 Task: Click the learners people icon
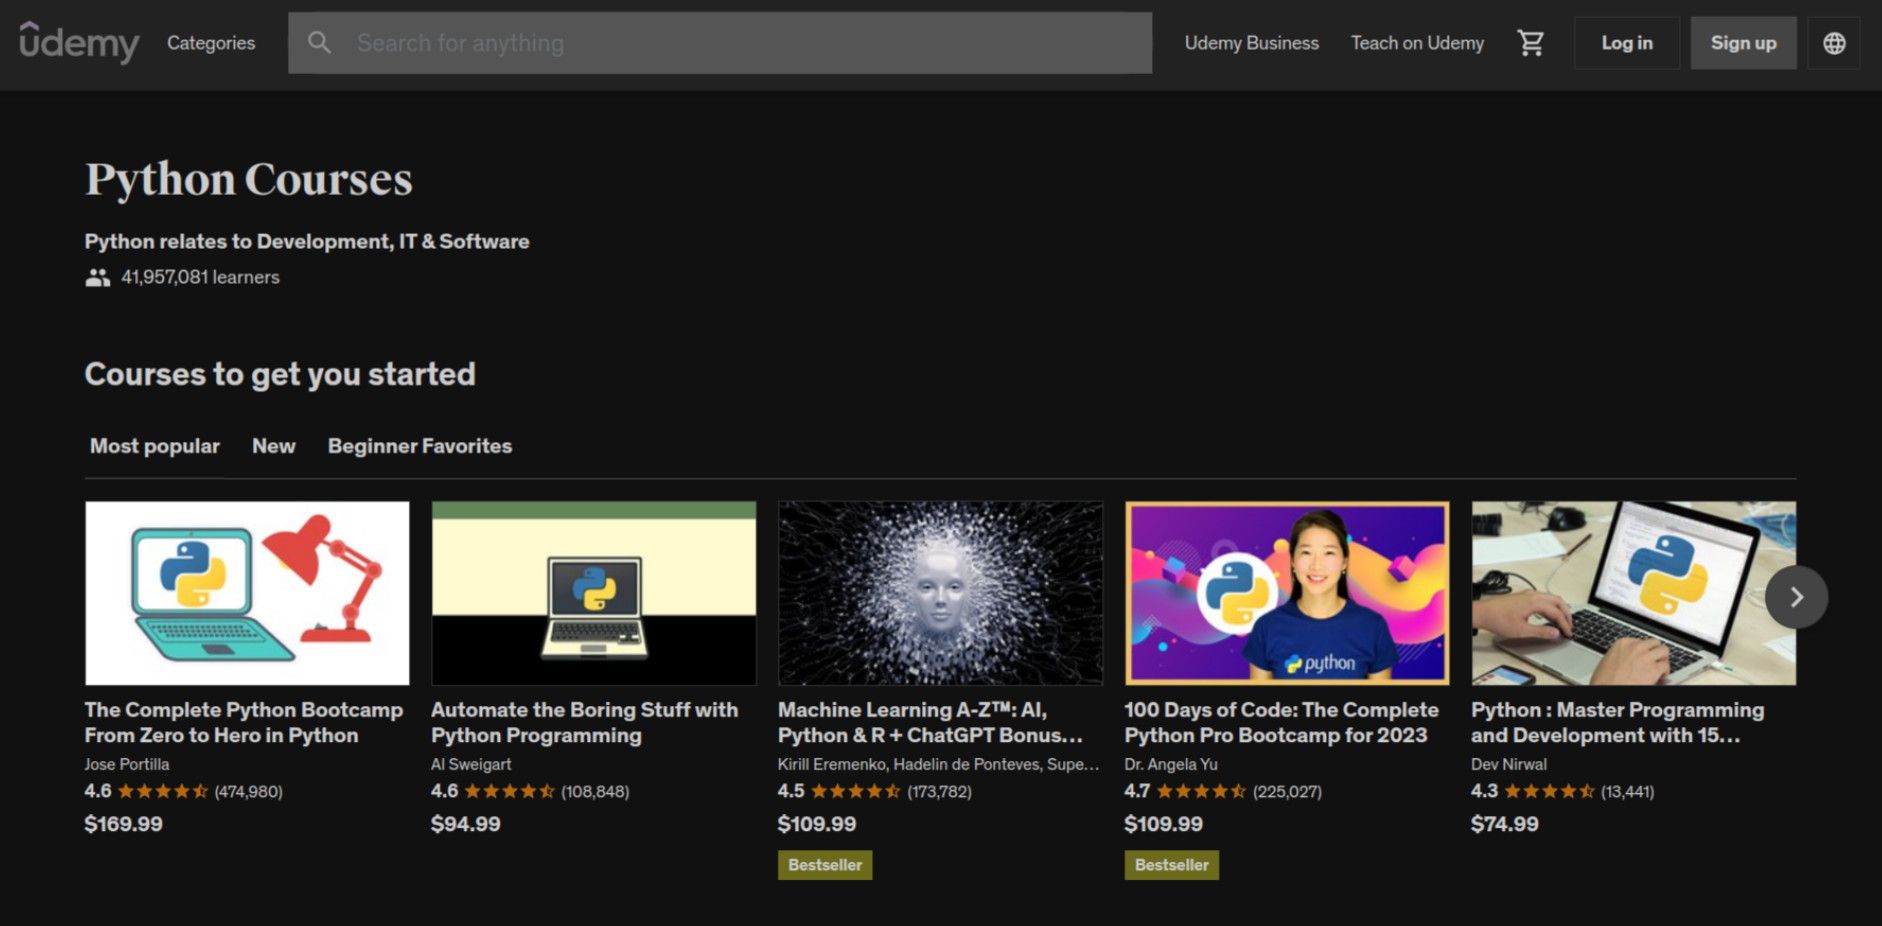point(97,278)
